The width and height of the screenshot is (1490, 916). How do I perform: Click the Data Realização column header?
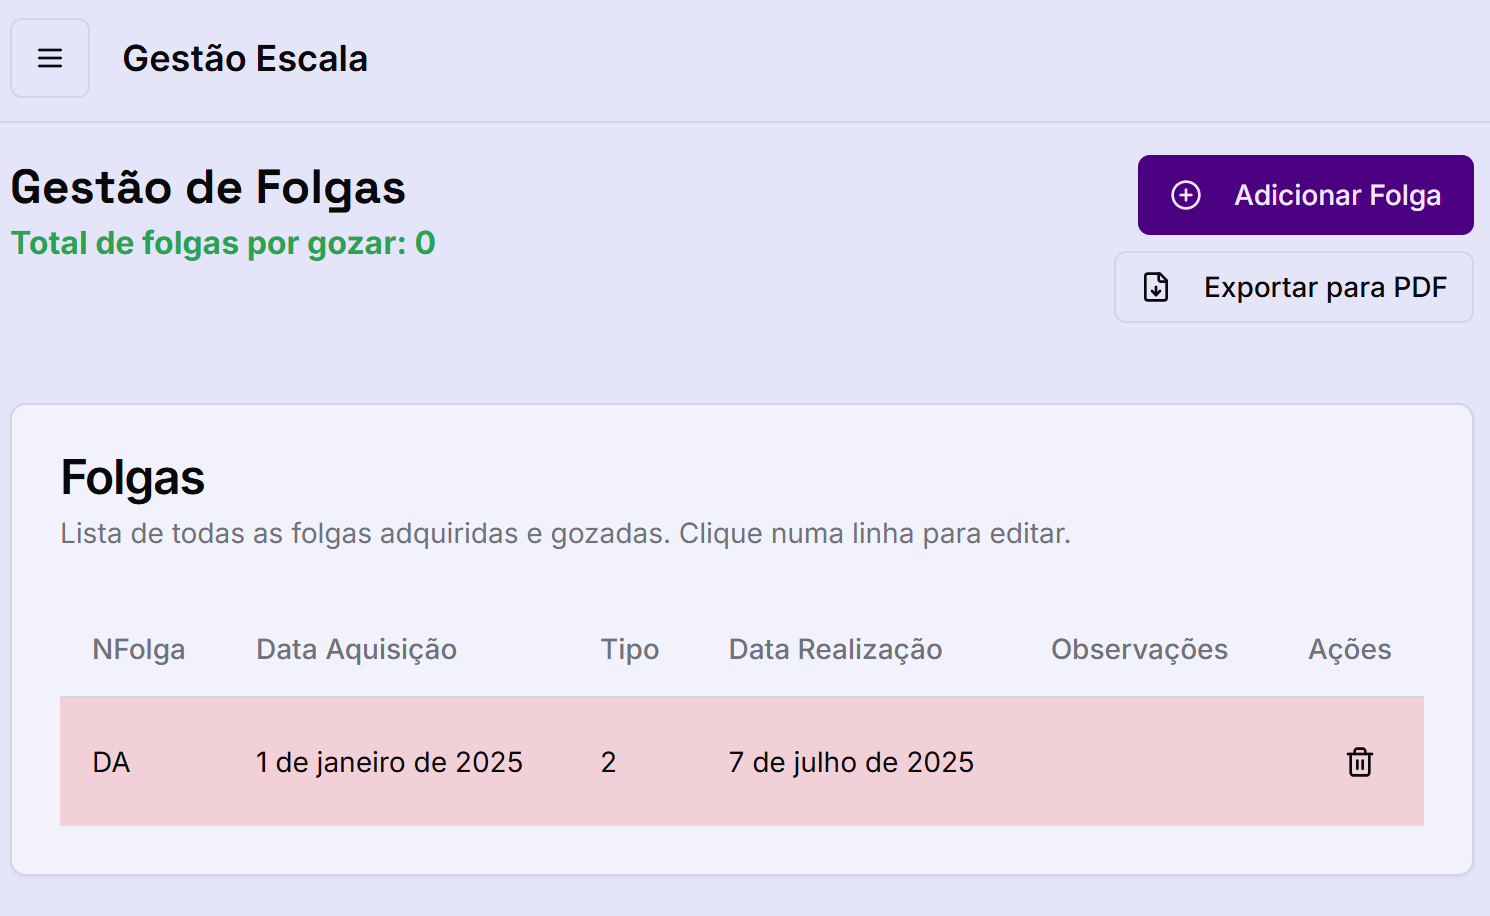coord(835,649)
